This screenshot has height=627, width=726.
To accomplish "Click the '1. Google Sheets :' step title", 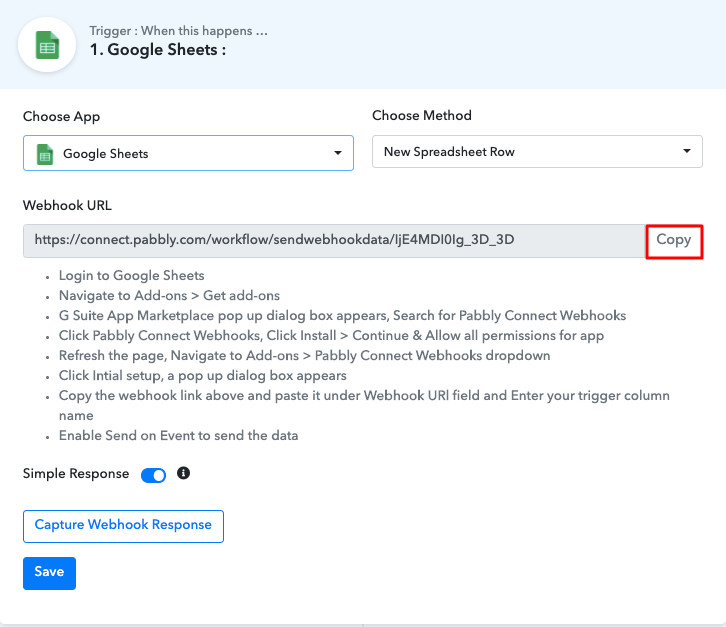I will [158, 50].
